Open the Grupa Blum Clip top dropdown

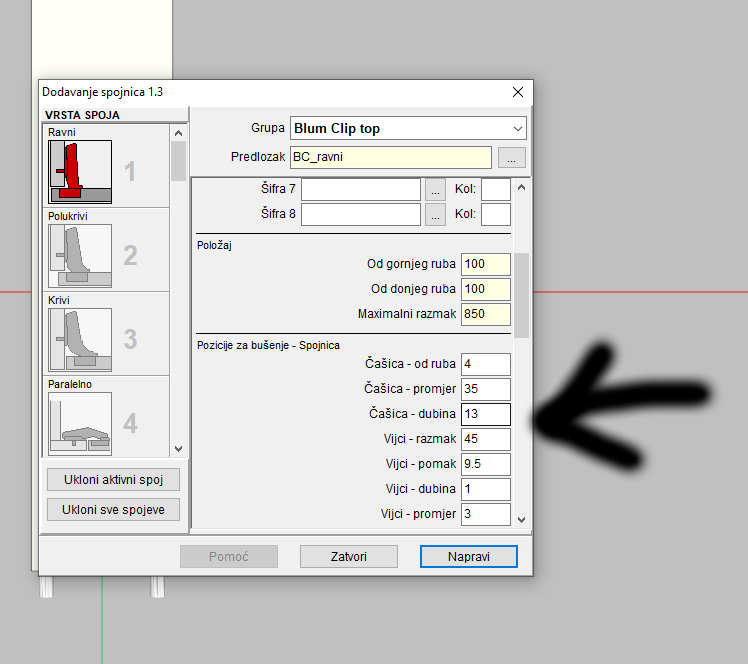coord(407,128)
